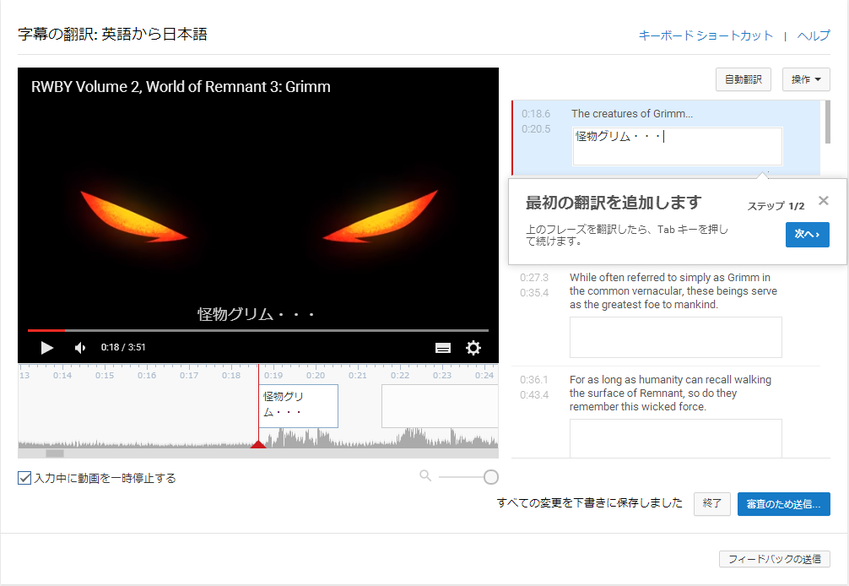Open the 操作 dropdown menu
This screenshot has height=586, width=849.
coord(806,80)
